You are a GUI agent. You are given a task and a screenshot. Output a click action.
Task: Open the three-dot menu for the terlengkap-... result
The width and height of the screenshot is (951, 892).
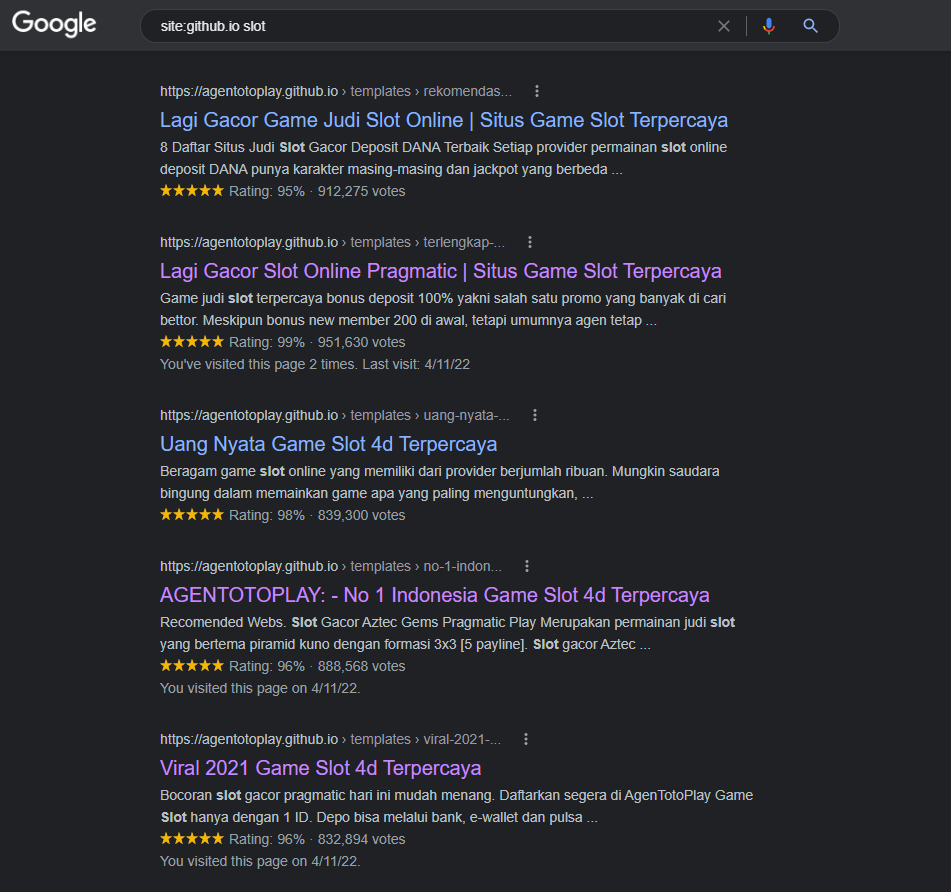click(530, 242)
